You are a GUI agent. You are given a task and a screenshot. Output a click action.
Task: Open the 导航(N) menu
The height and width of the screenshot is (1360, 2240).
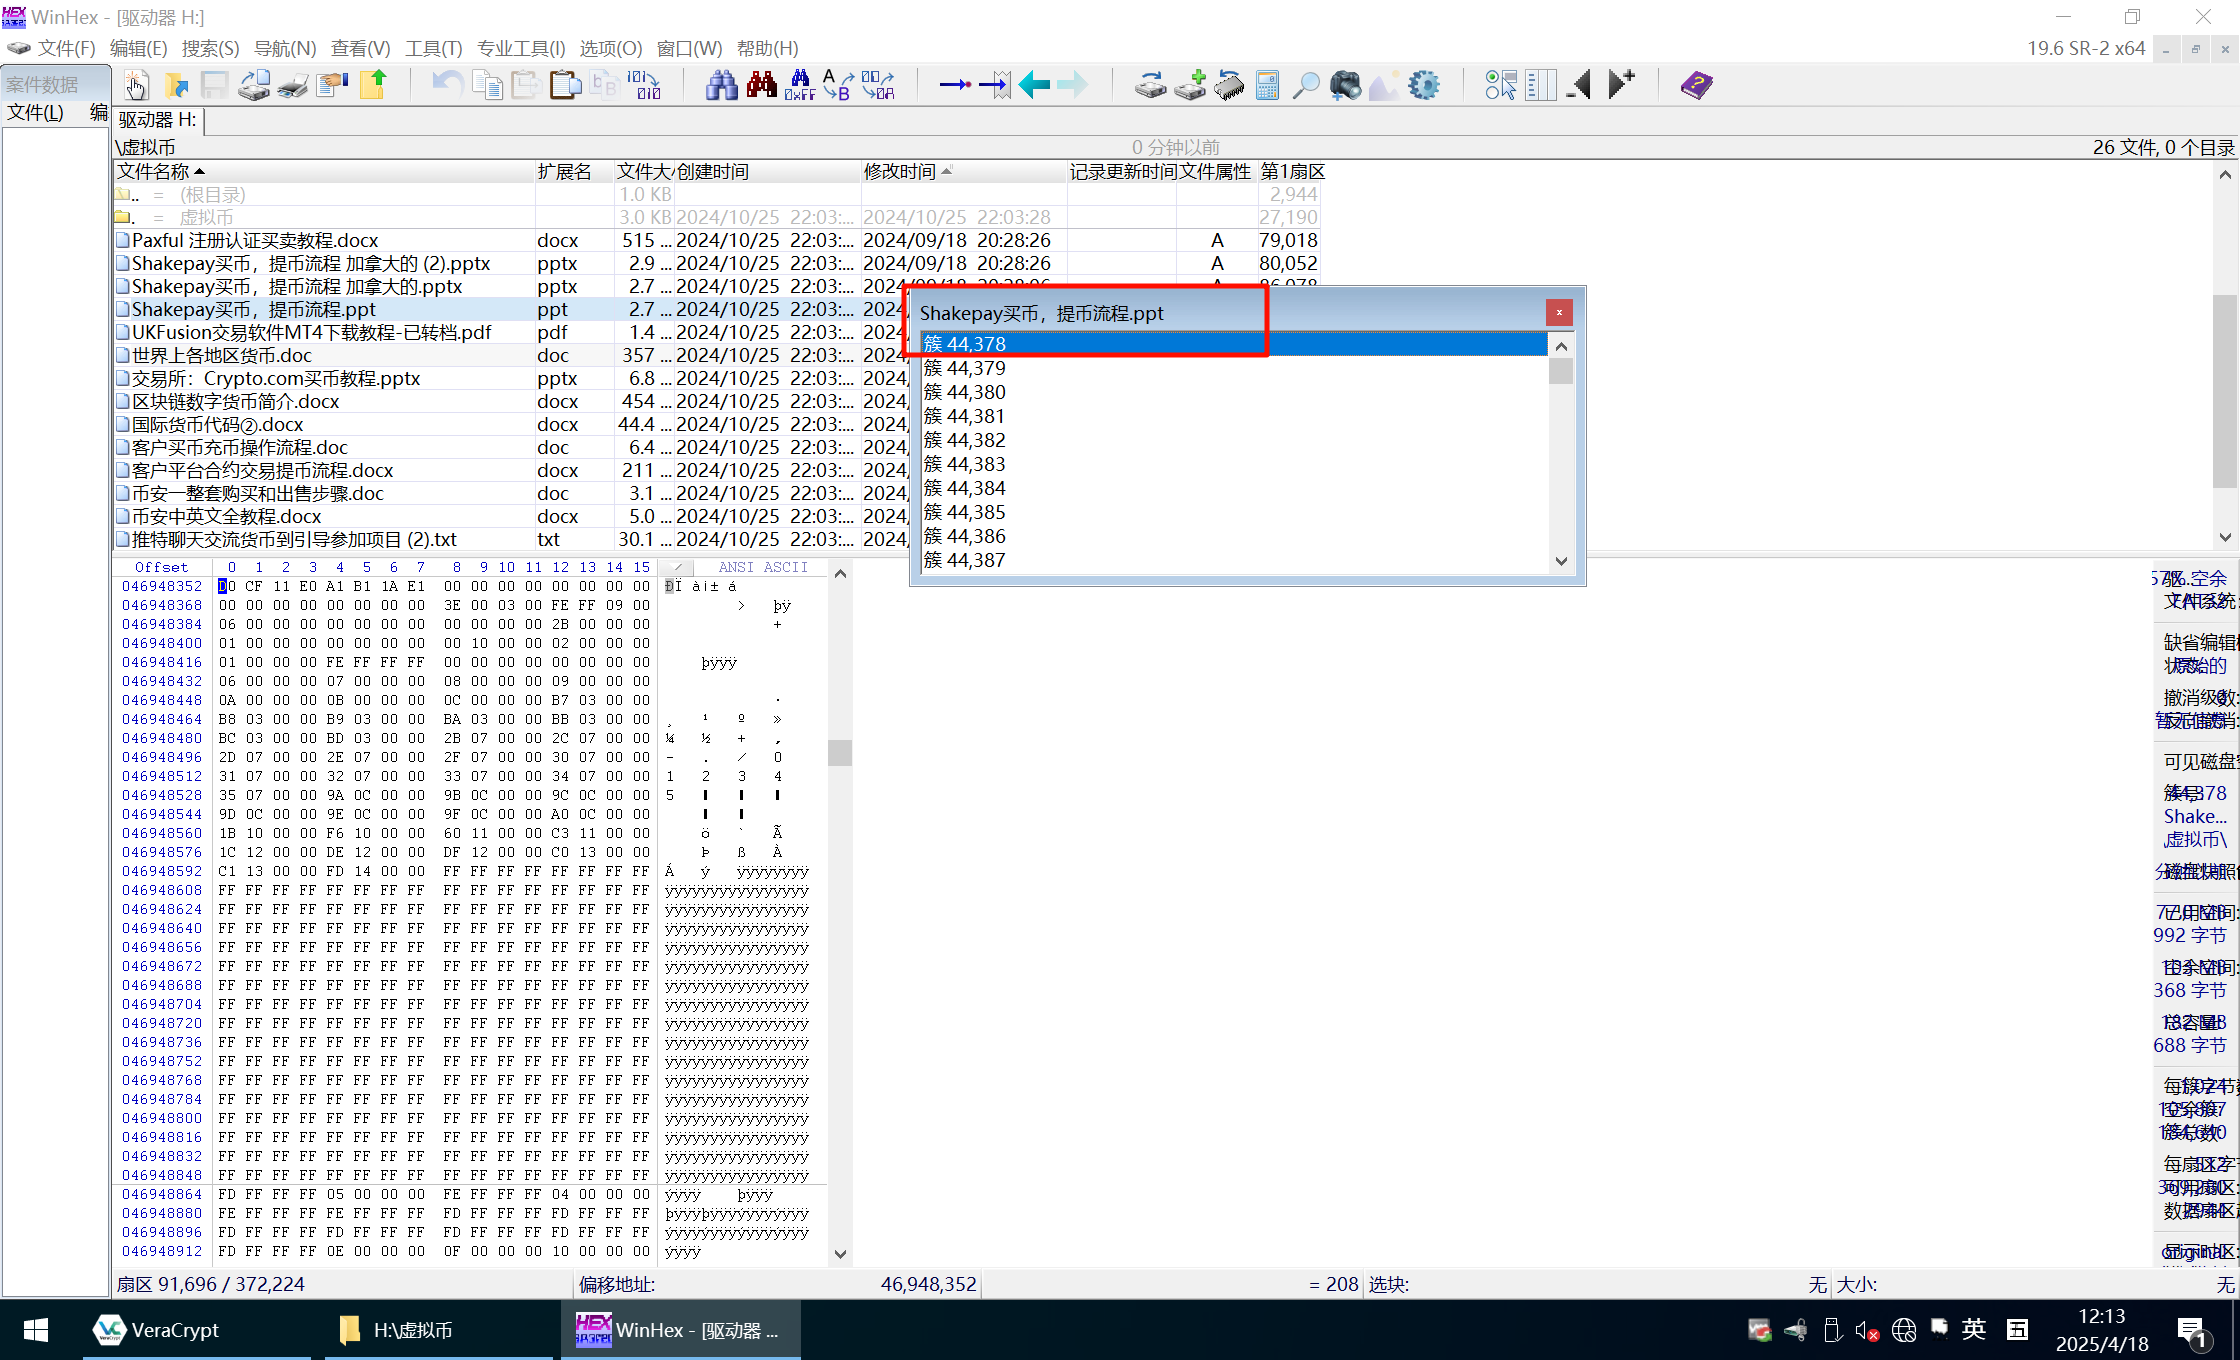coord(285,48)
